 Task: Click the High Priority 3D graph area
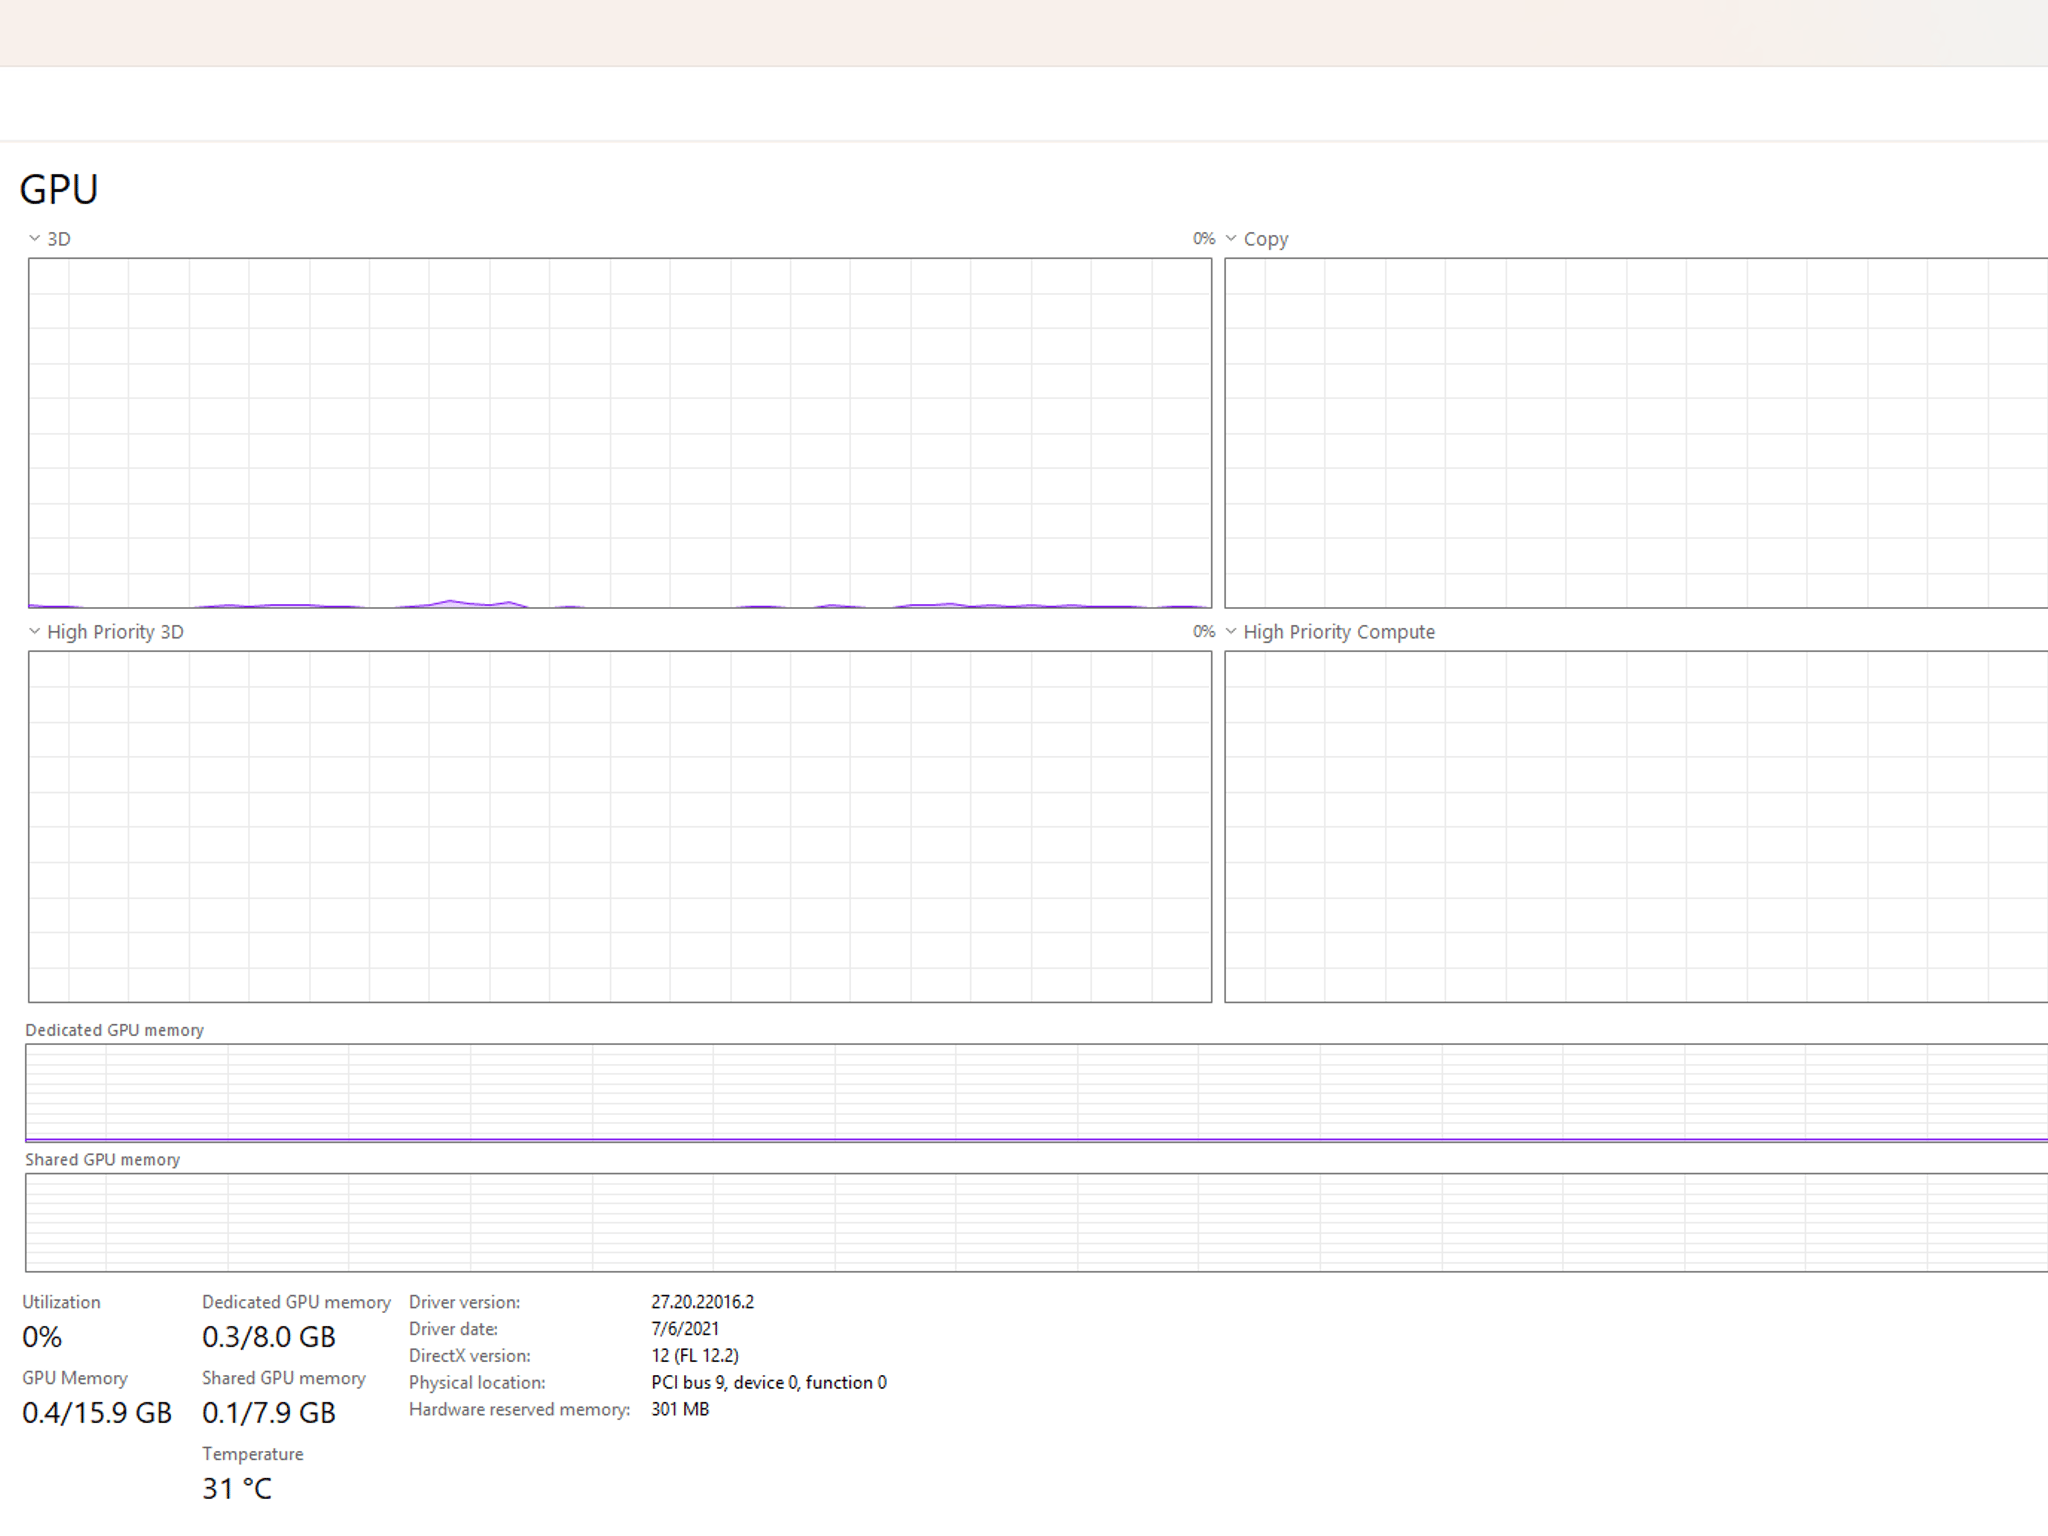tap(620, 827)
